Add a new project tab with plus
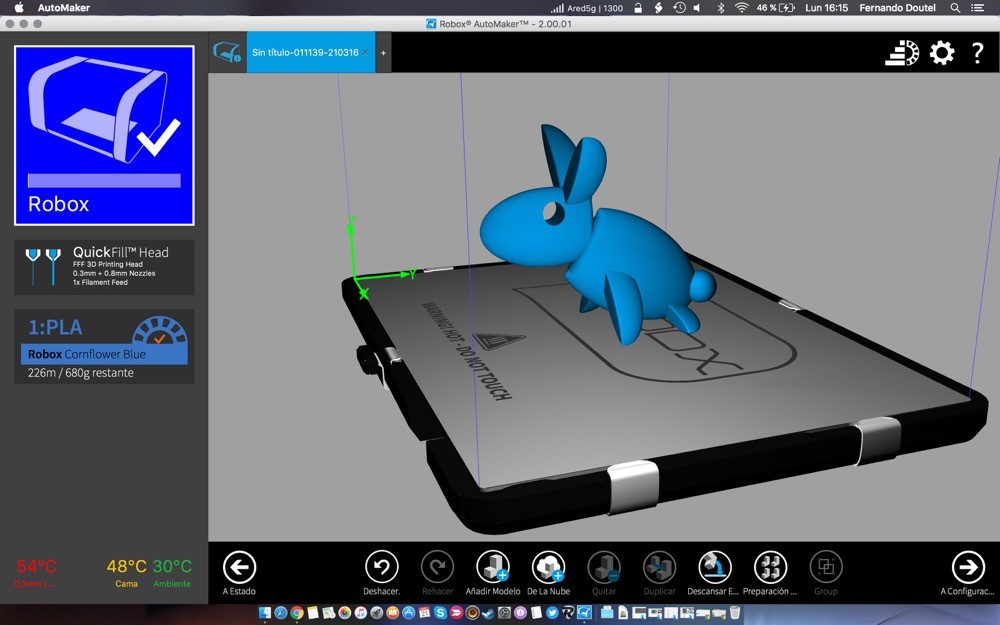 (x=383, y=53)
